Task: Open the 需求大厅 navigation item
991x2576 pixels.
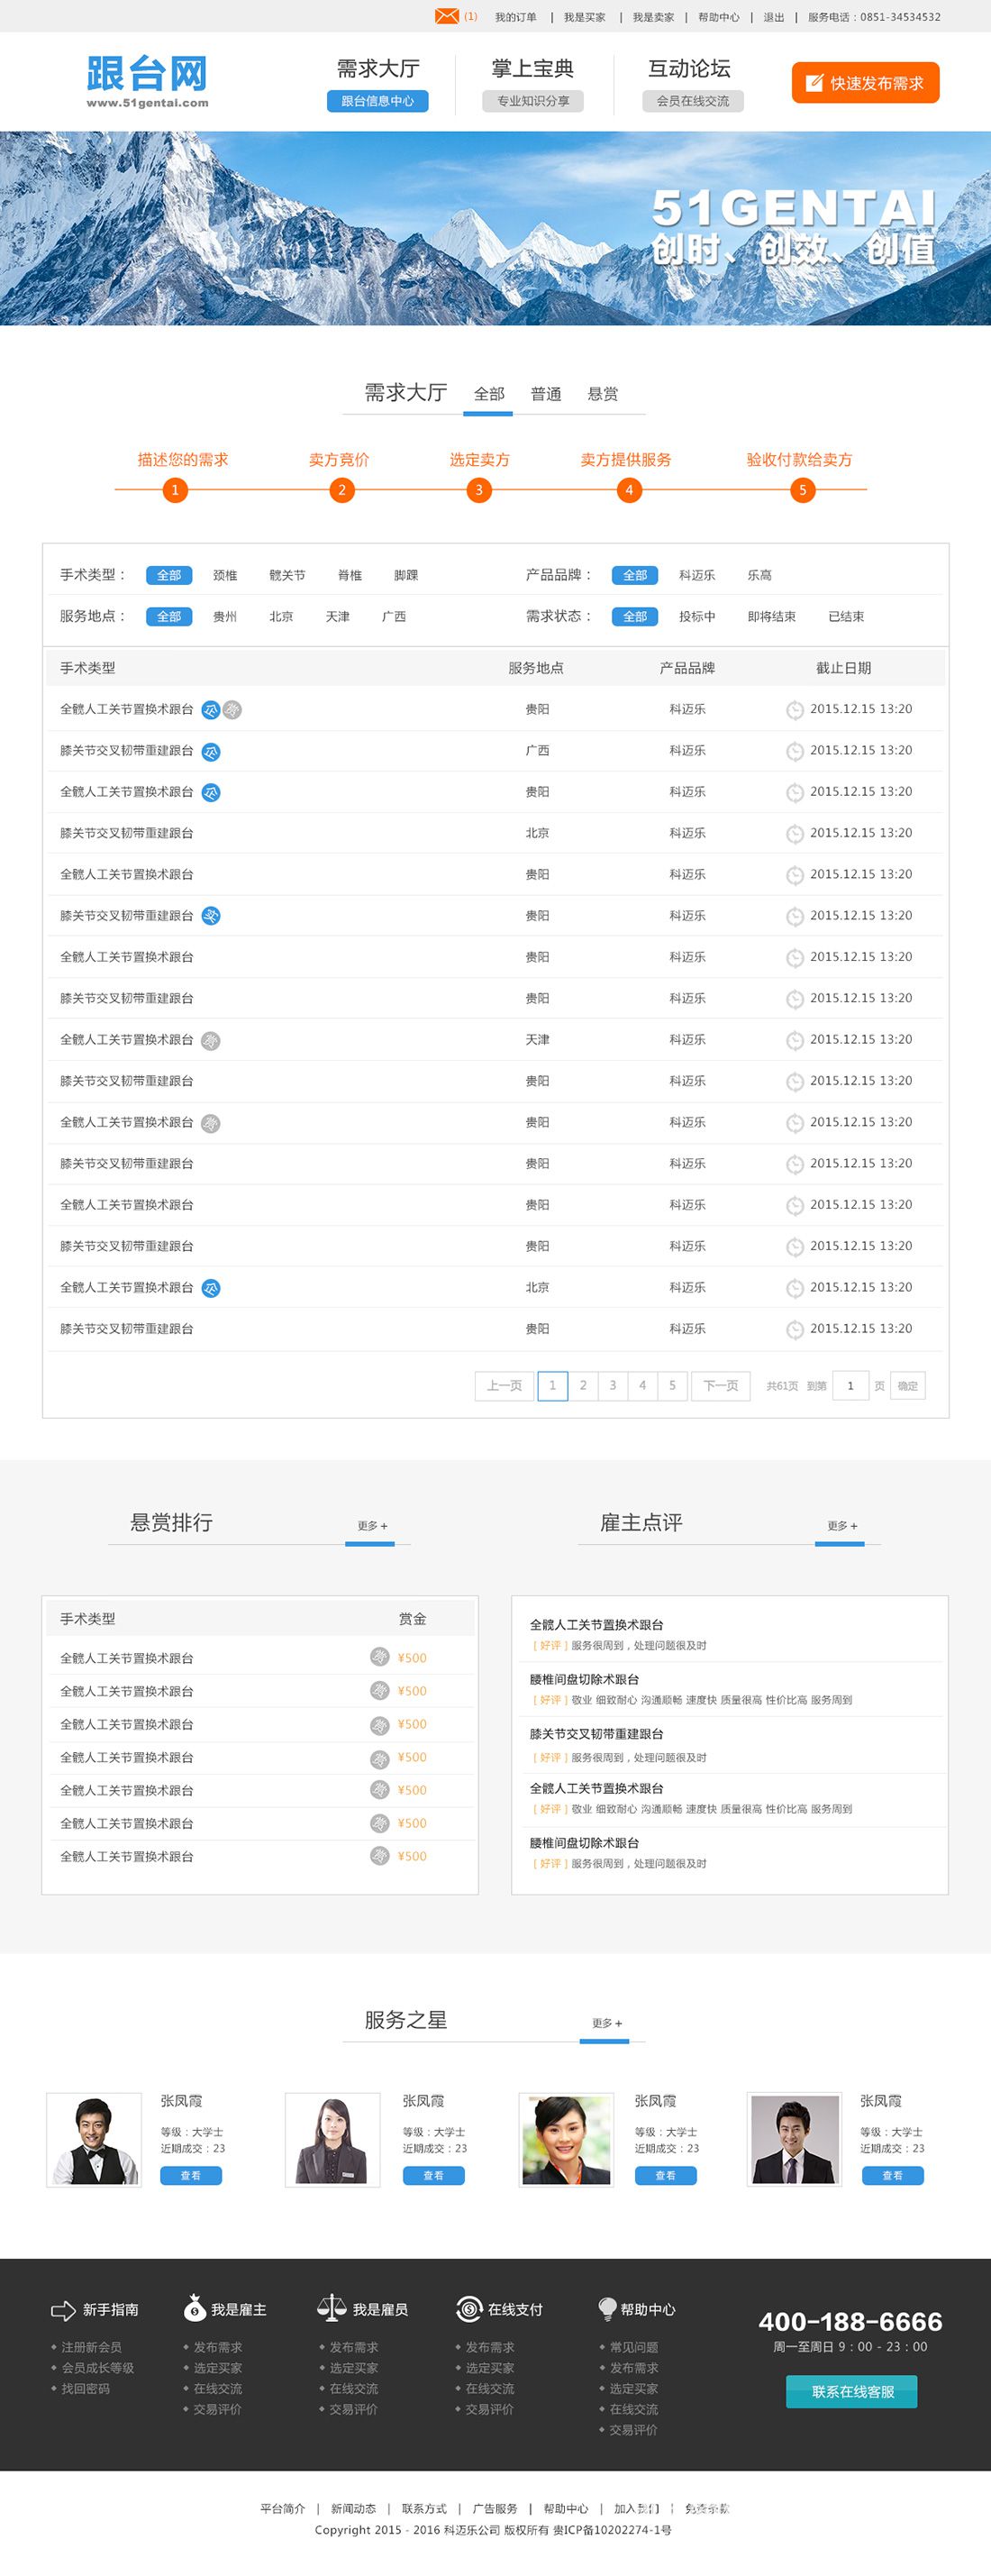Action: coord(378,69)
